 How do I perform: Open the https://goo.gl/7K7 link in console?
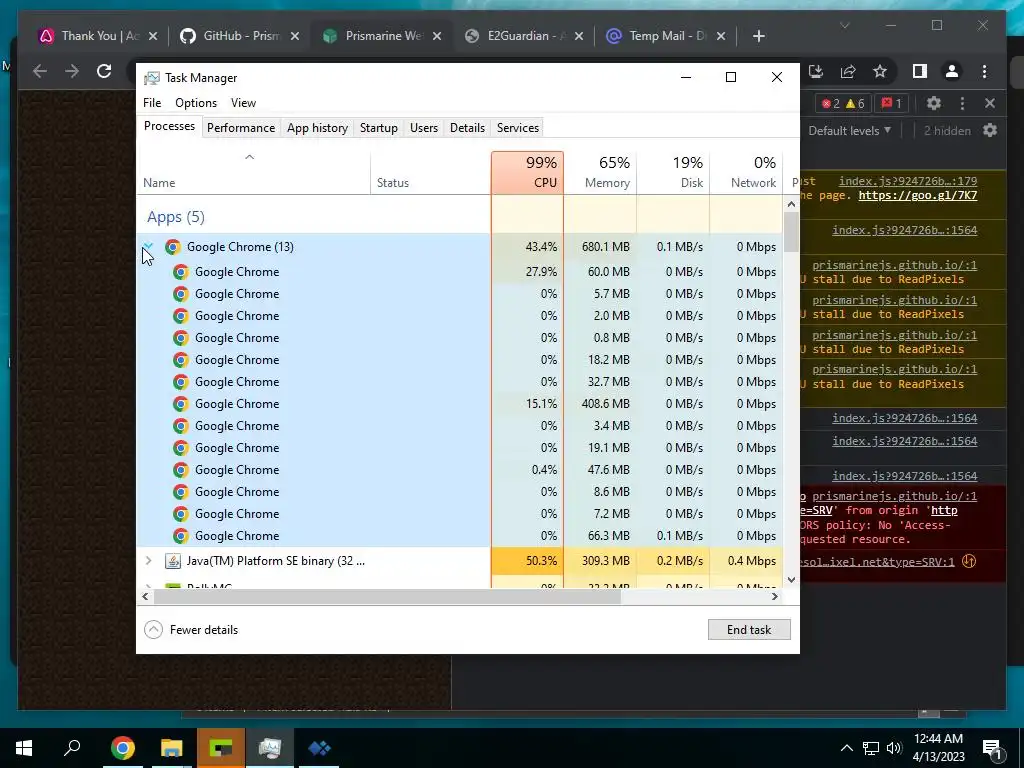click(918, 195)
